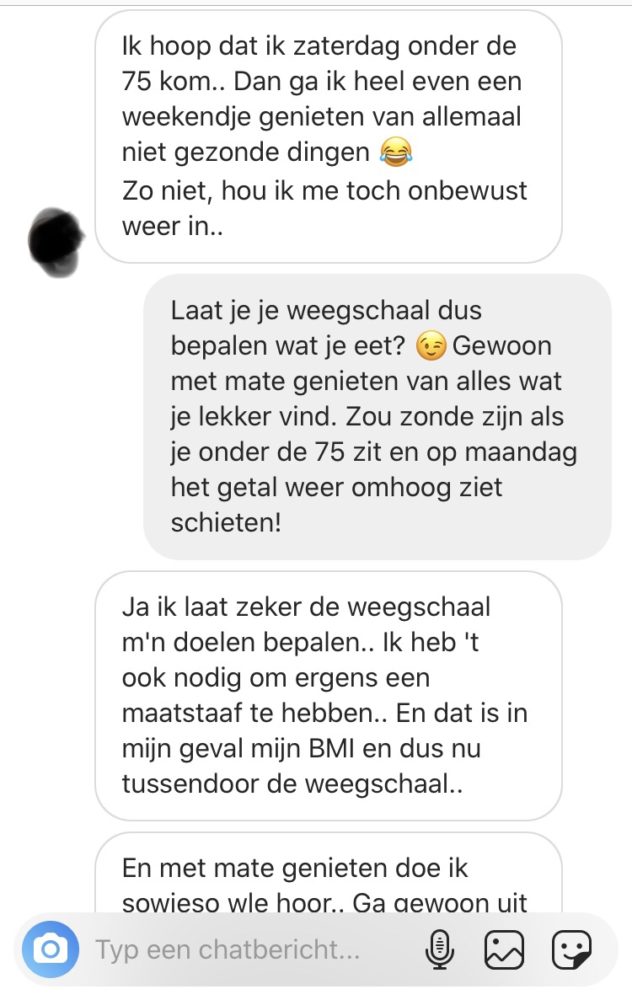Click the line 'sowieso wle hoor.. Ga gewoon uit'
The image size is (632, 1000).
point(325,903)
